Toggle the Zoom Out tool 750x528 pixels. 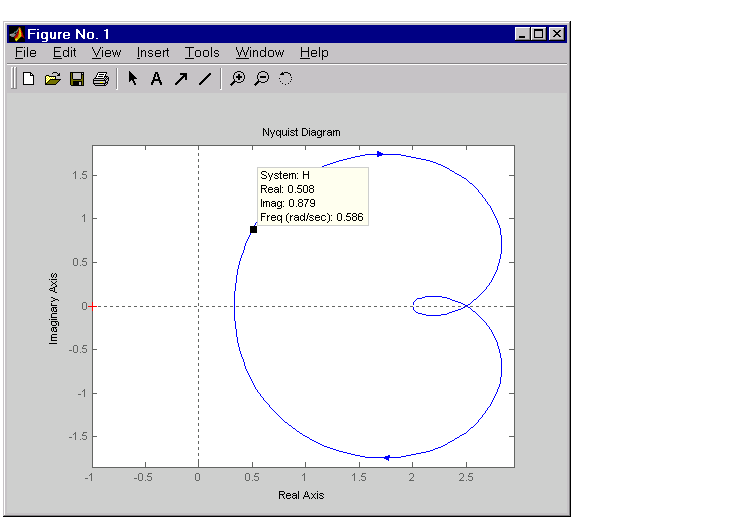pos(261,79)
